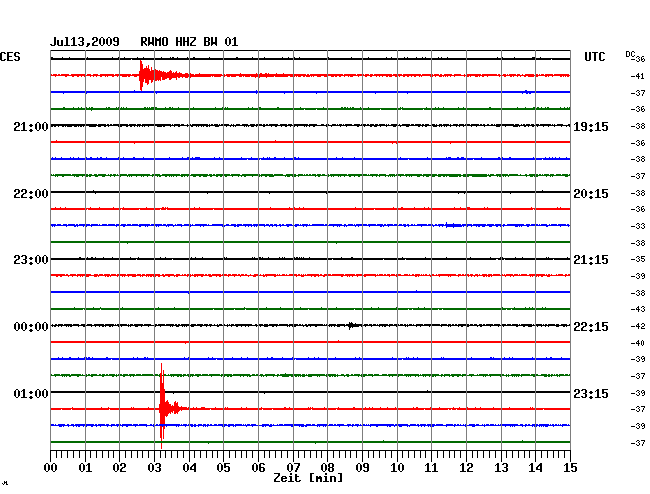
Task: Click the DC offset value -33
Action: [x=638, y=226]
